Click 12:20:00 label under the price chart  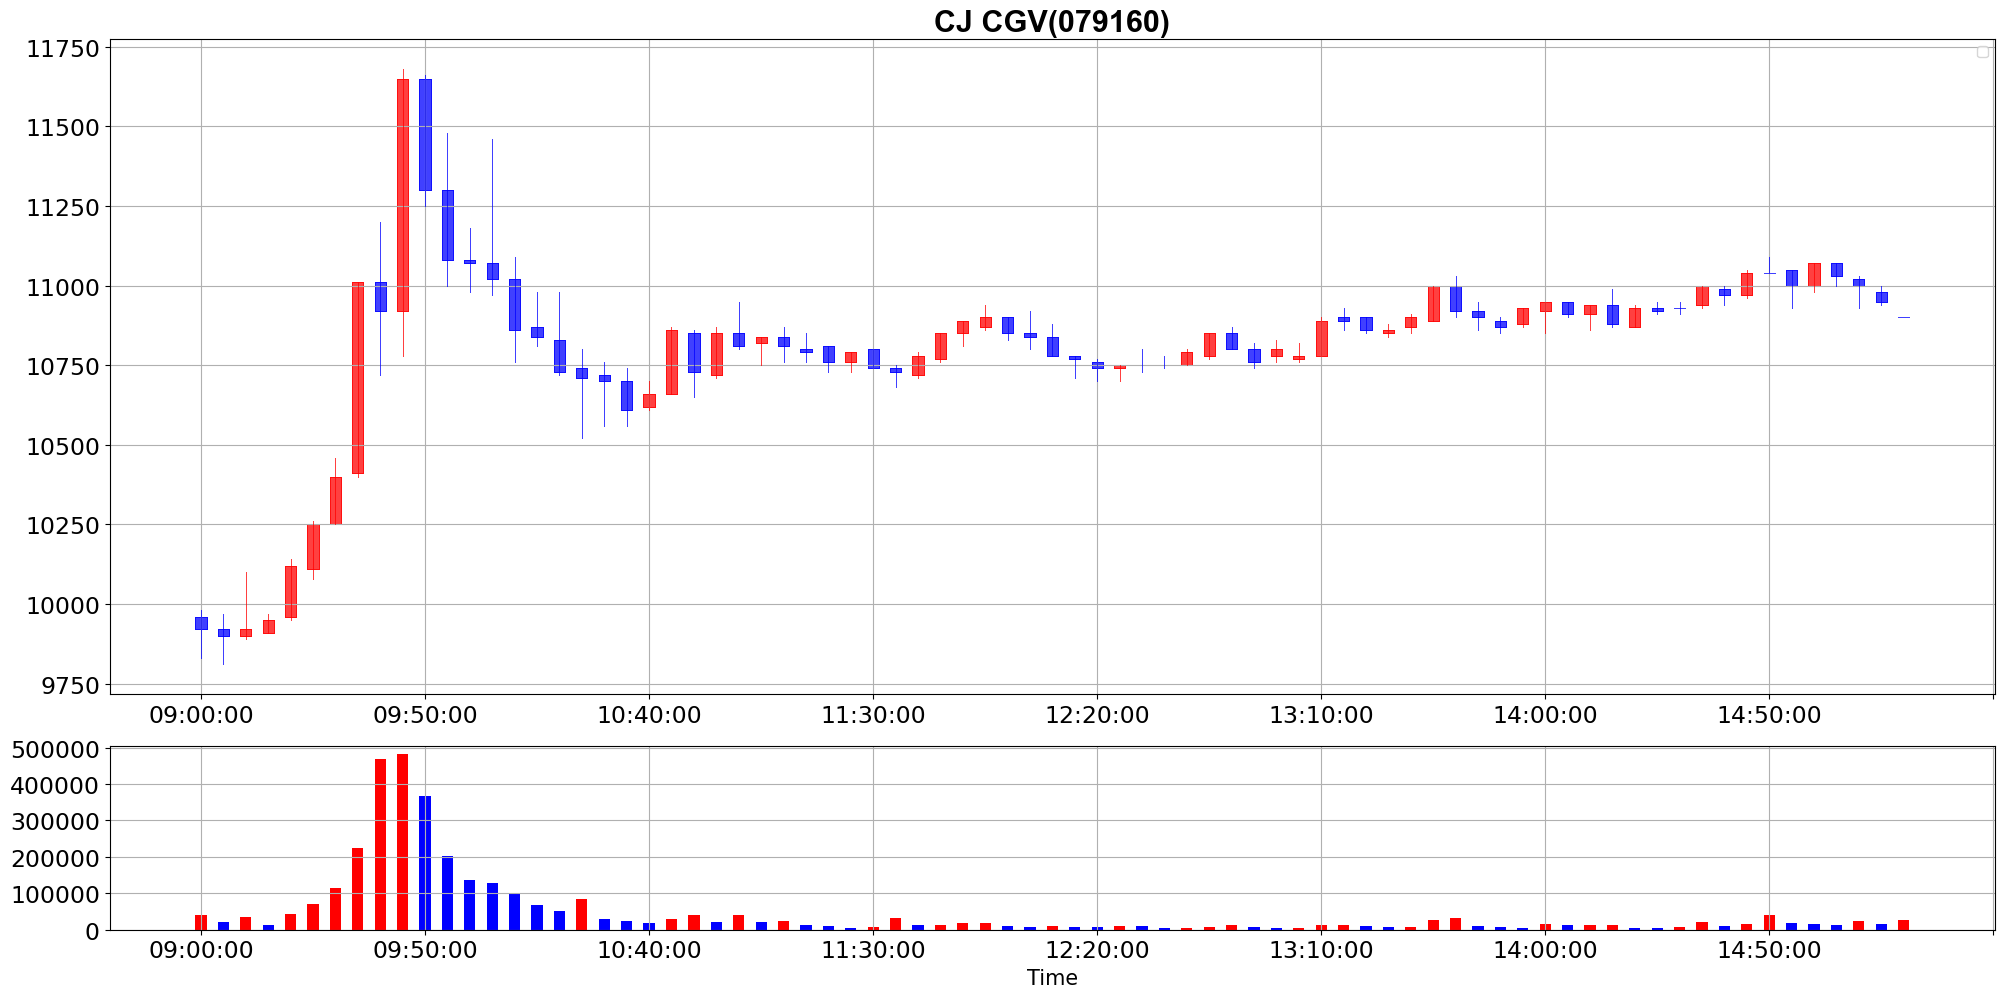point(1097,715)
